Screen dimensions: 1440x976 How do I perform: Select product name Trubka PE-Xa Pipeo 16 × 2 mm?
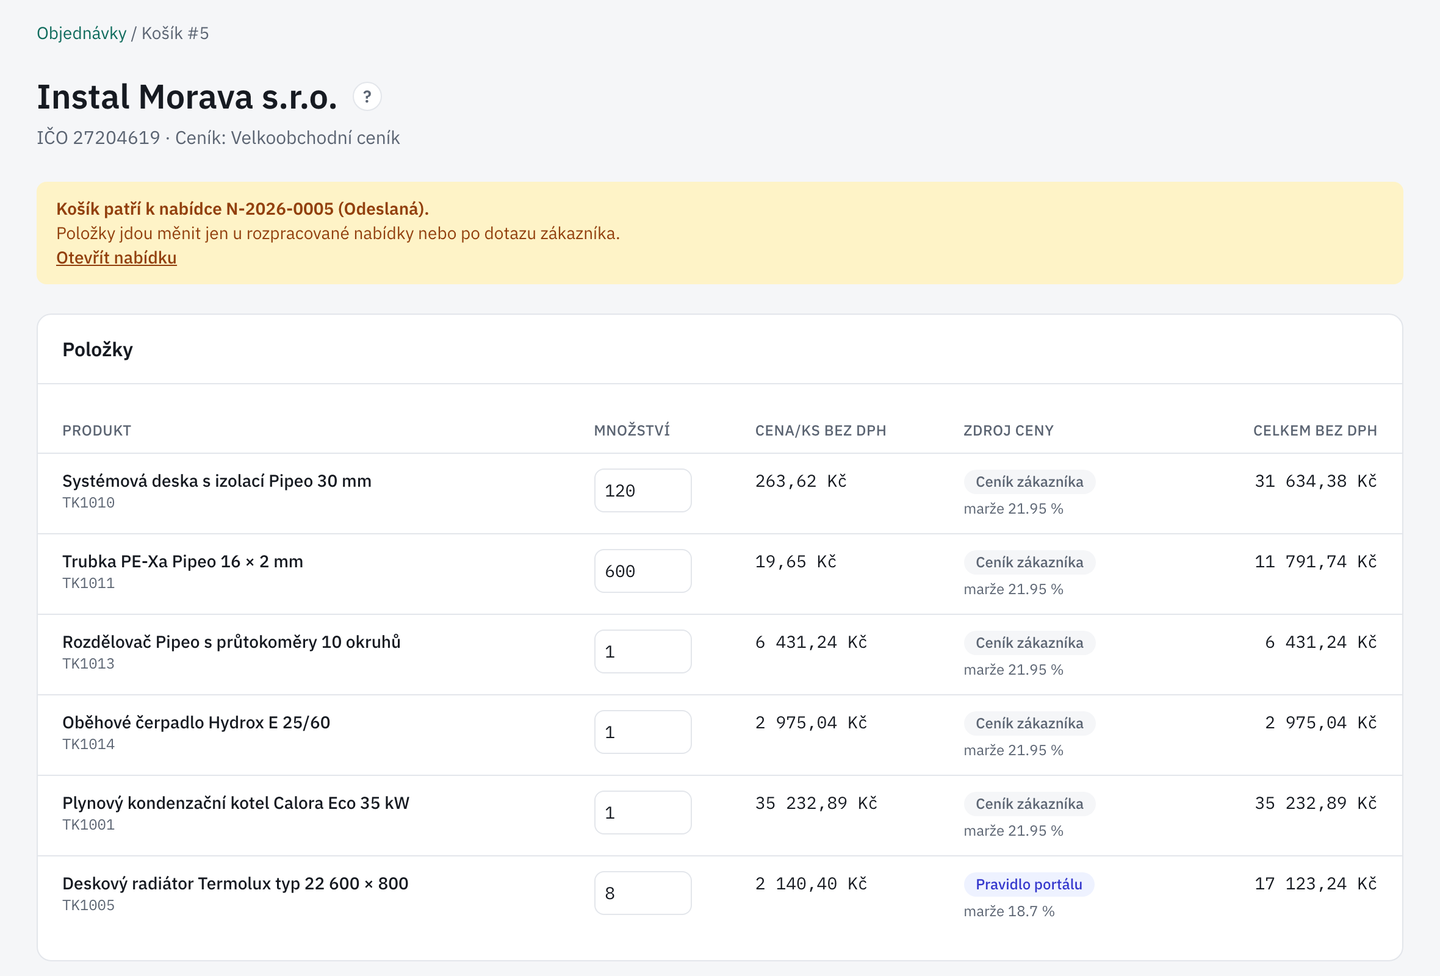pos(183,562)
